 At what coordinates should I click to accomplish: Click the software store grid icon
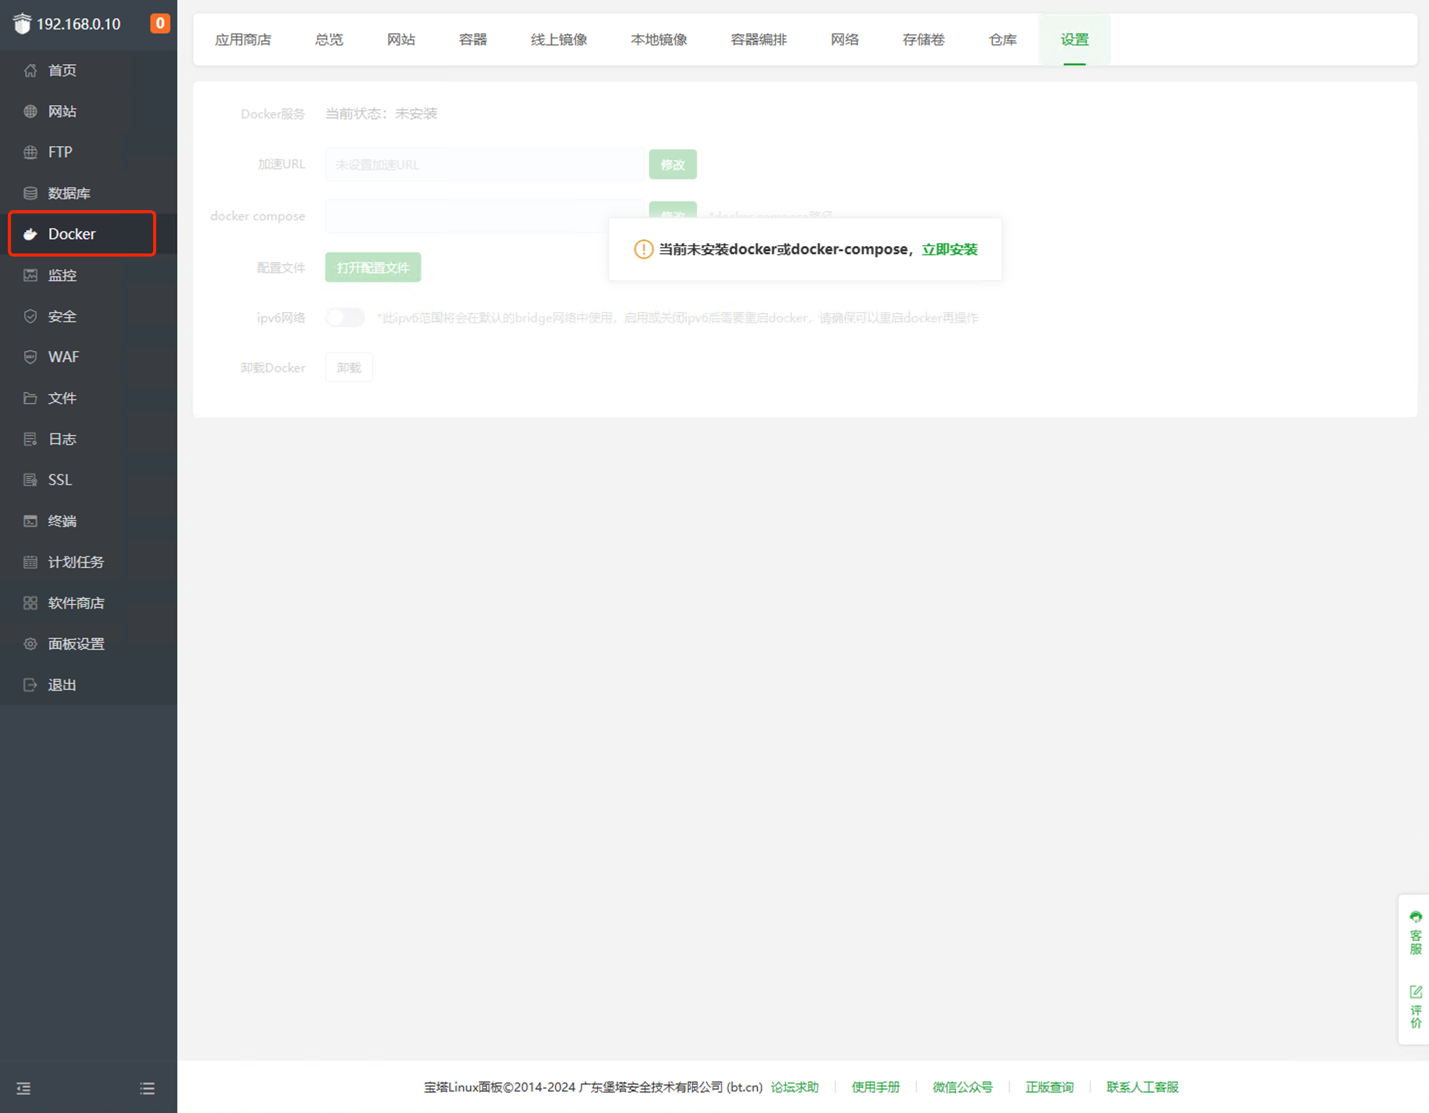(x=30, y=603)
